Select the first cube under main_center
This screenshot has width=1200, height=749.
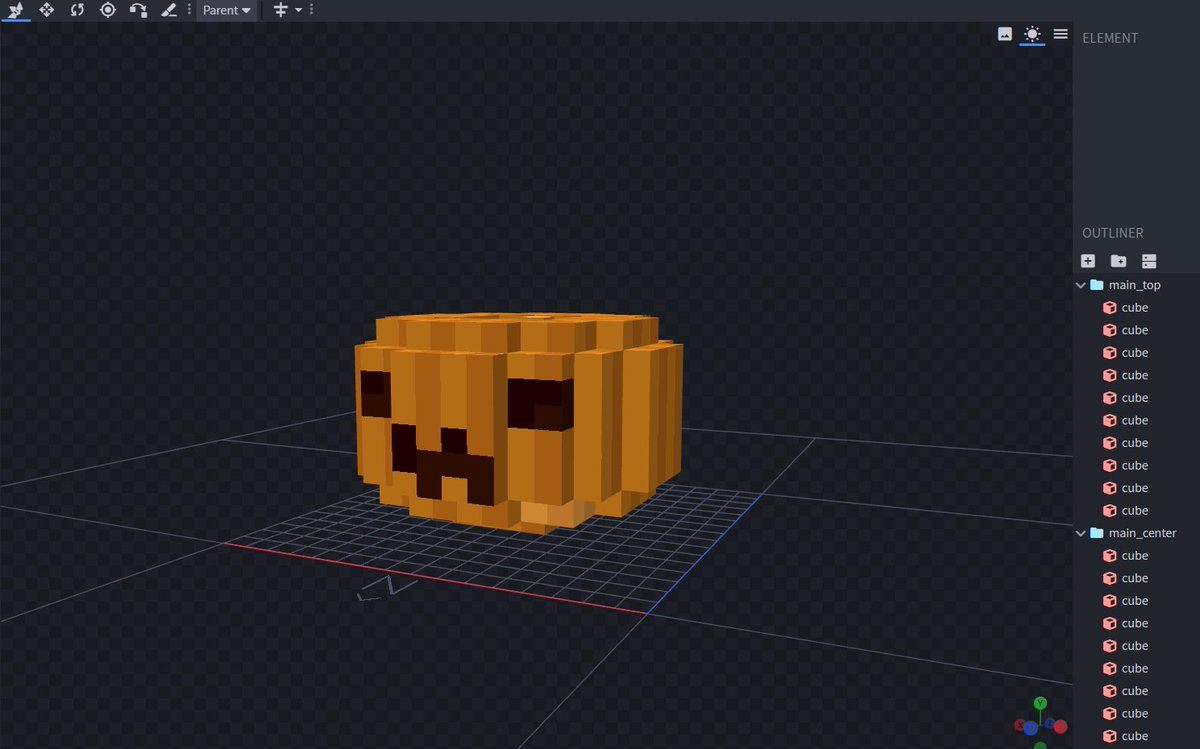pyautogui.click(x=1137, y=556)
